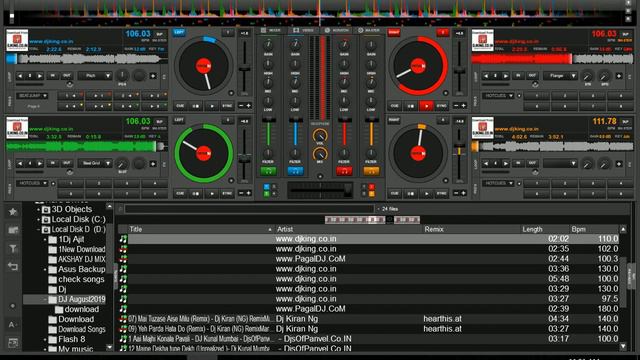This screenshot has height=360, width=640.
Task: Click the effect plus icon on bottom-left green deck
Action: 153,164
